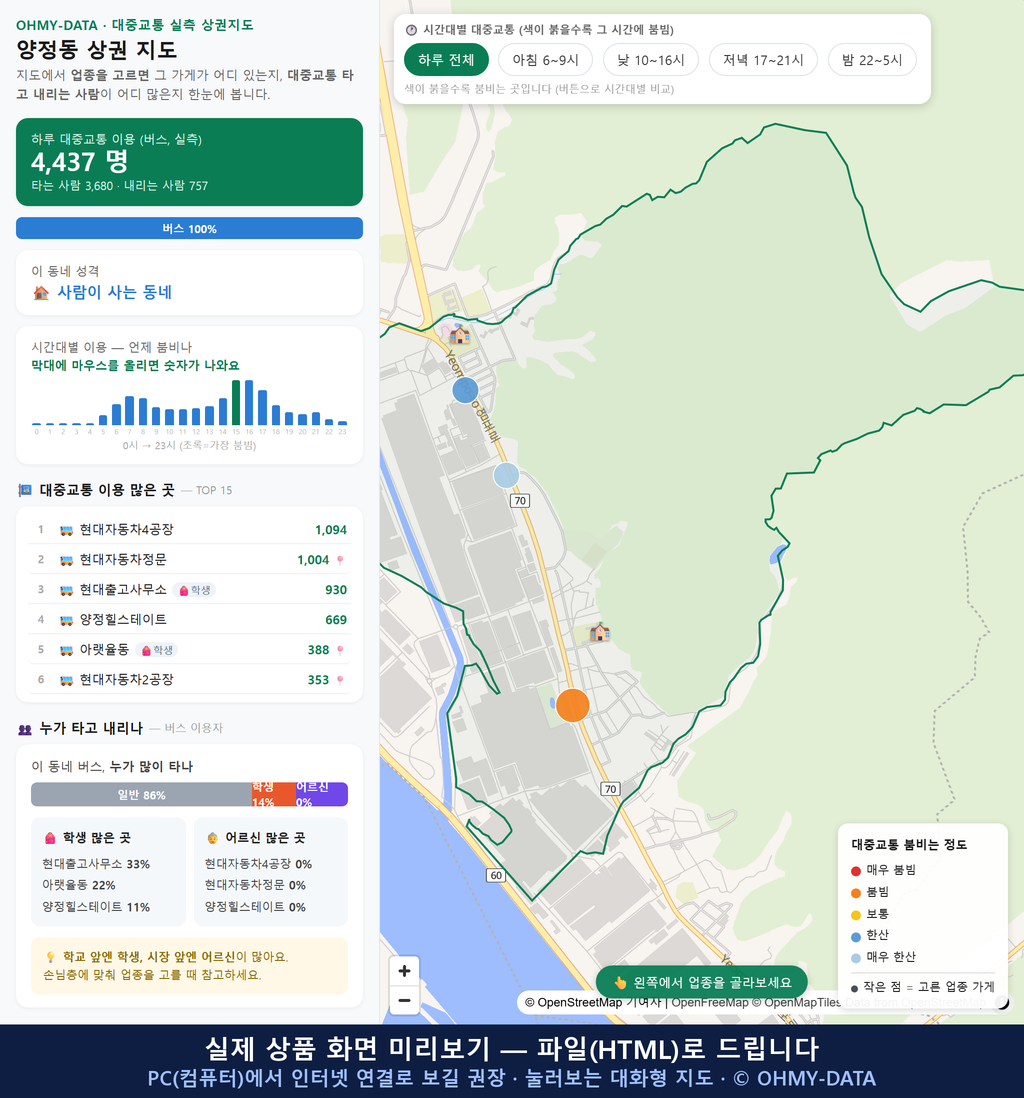This screenshot has height=1098, width=1024.
Task: Select the 하루 전체 time filter
Action: [446, 60]
